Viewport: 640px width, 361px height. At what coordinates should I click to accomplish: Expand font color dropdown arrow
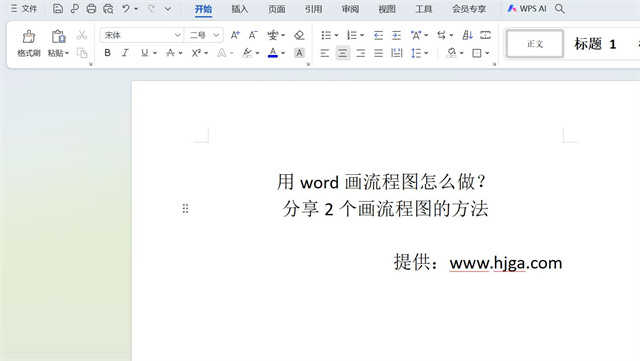coord(283,53)
